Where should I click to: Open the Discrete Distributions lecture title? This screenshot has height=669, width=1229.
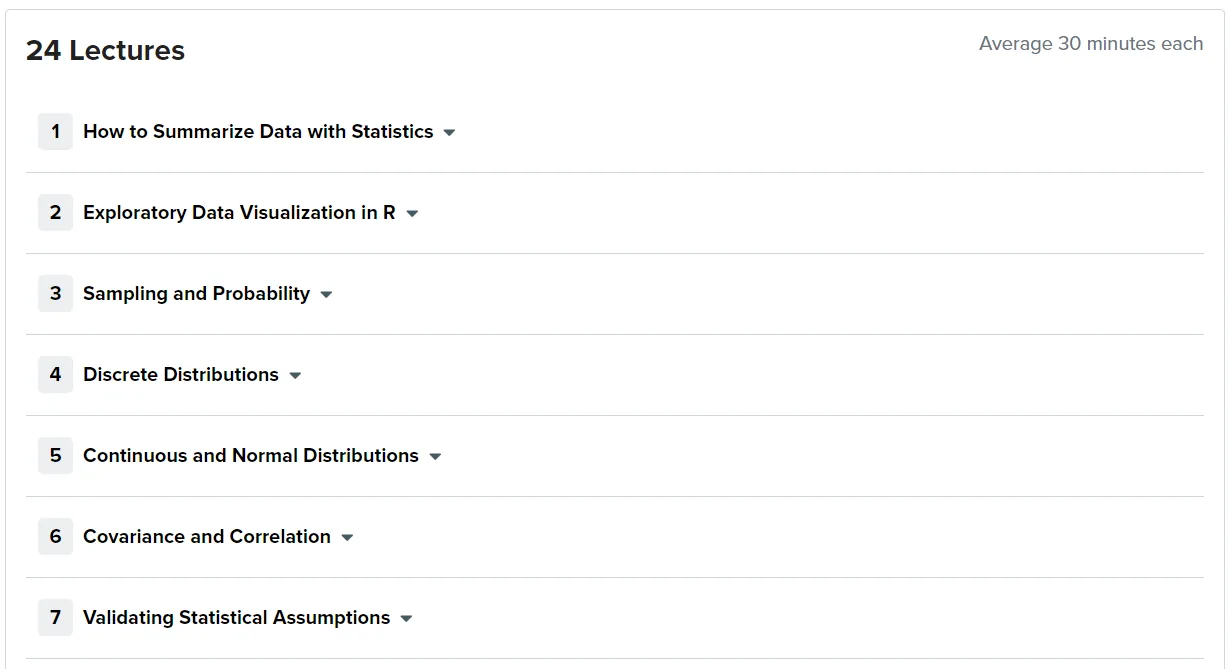[x=181, y=374]
